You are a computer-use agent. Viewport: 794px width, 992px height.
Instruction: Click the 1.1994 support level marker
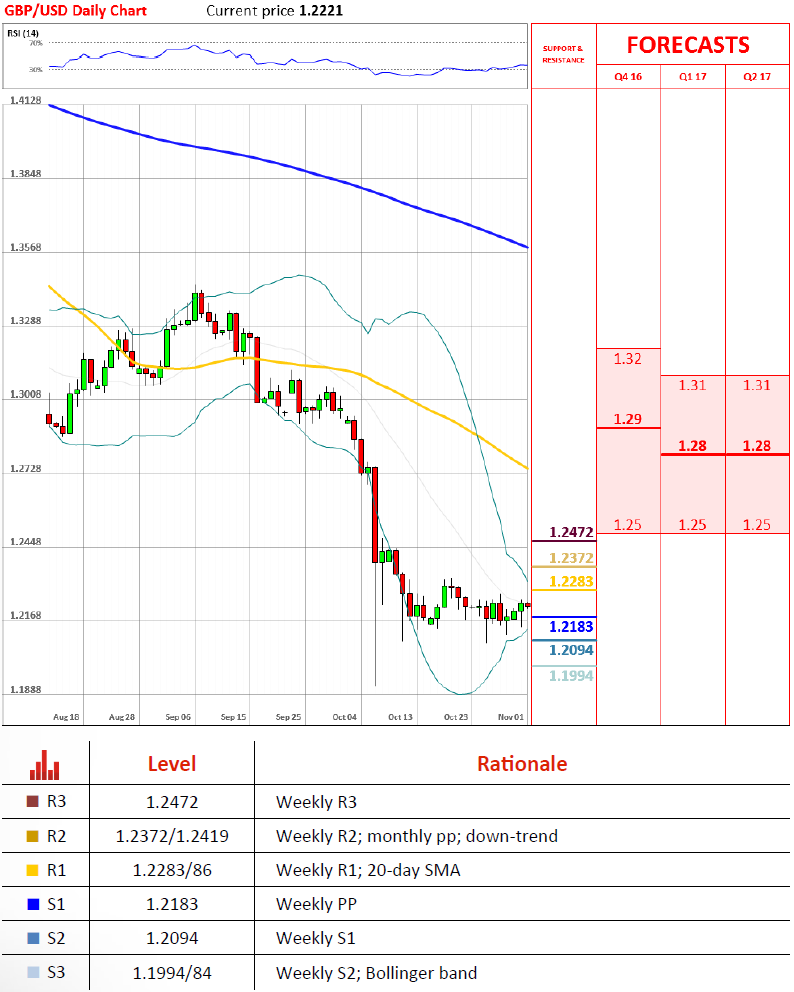coord(571,676)
